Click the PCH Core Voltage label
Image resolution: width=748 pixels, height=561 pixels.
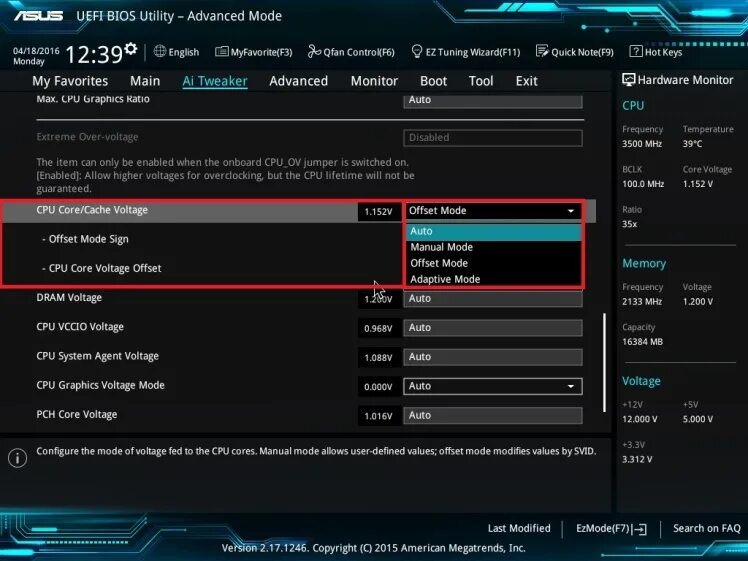[77, 415]
